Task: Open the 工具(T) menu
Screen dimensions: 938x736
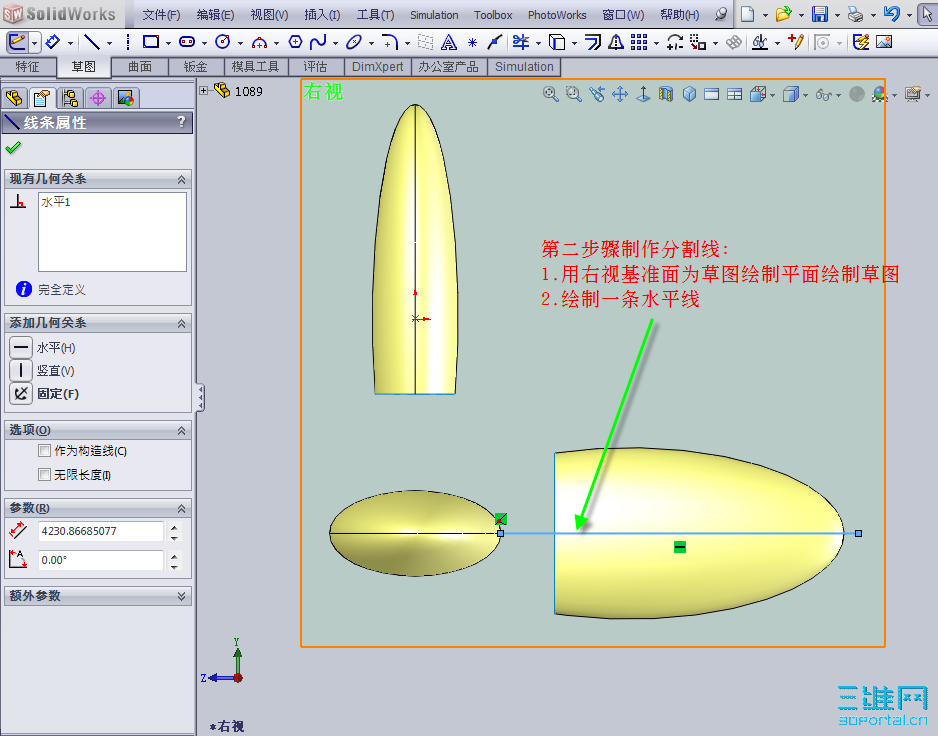Action: click(x=375, y=14)
